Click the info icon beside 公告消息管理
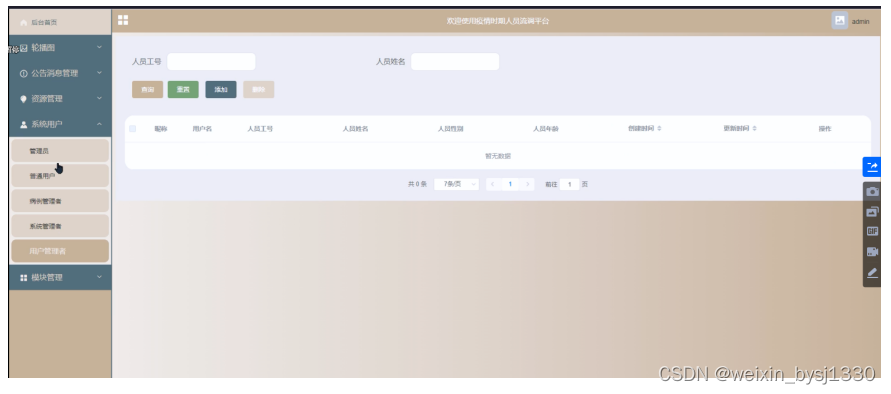Image resolution: width=891 pixels, height=394 pixels. [23, 73]
